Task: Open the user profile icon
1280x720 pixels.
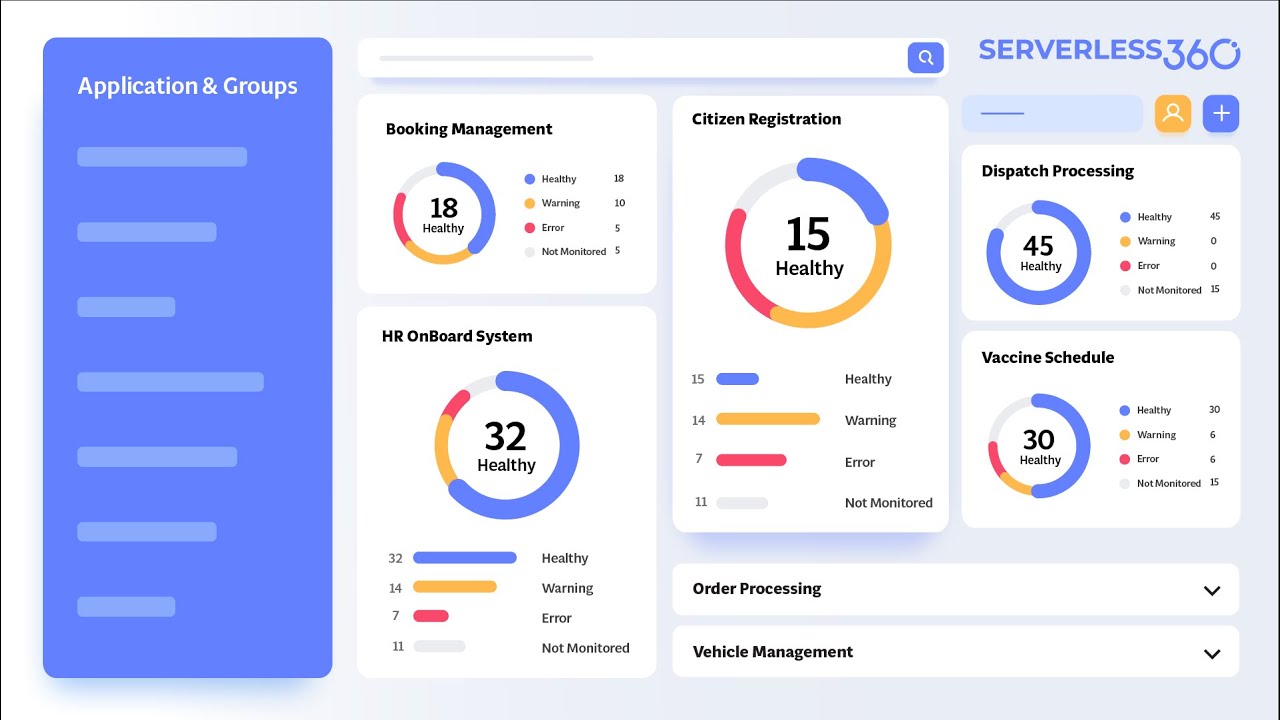Action: 1173,114
